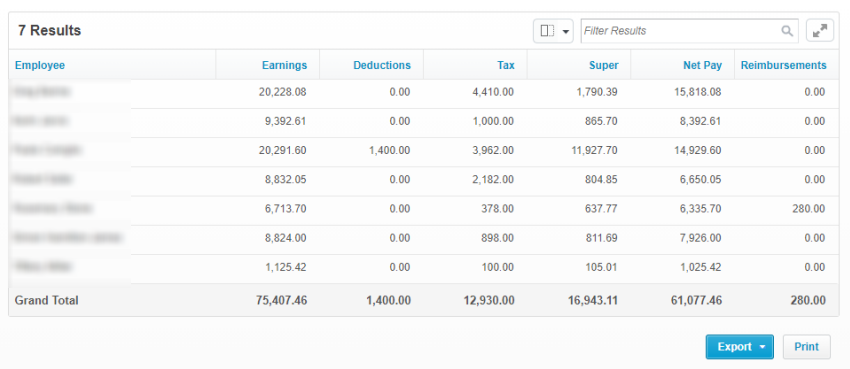Screen dimensions: 850x369
Task: Click the Print button
Action: click(x=807, y=347)
